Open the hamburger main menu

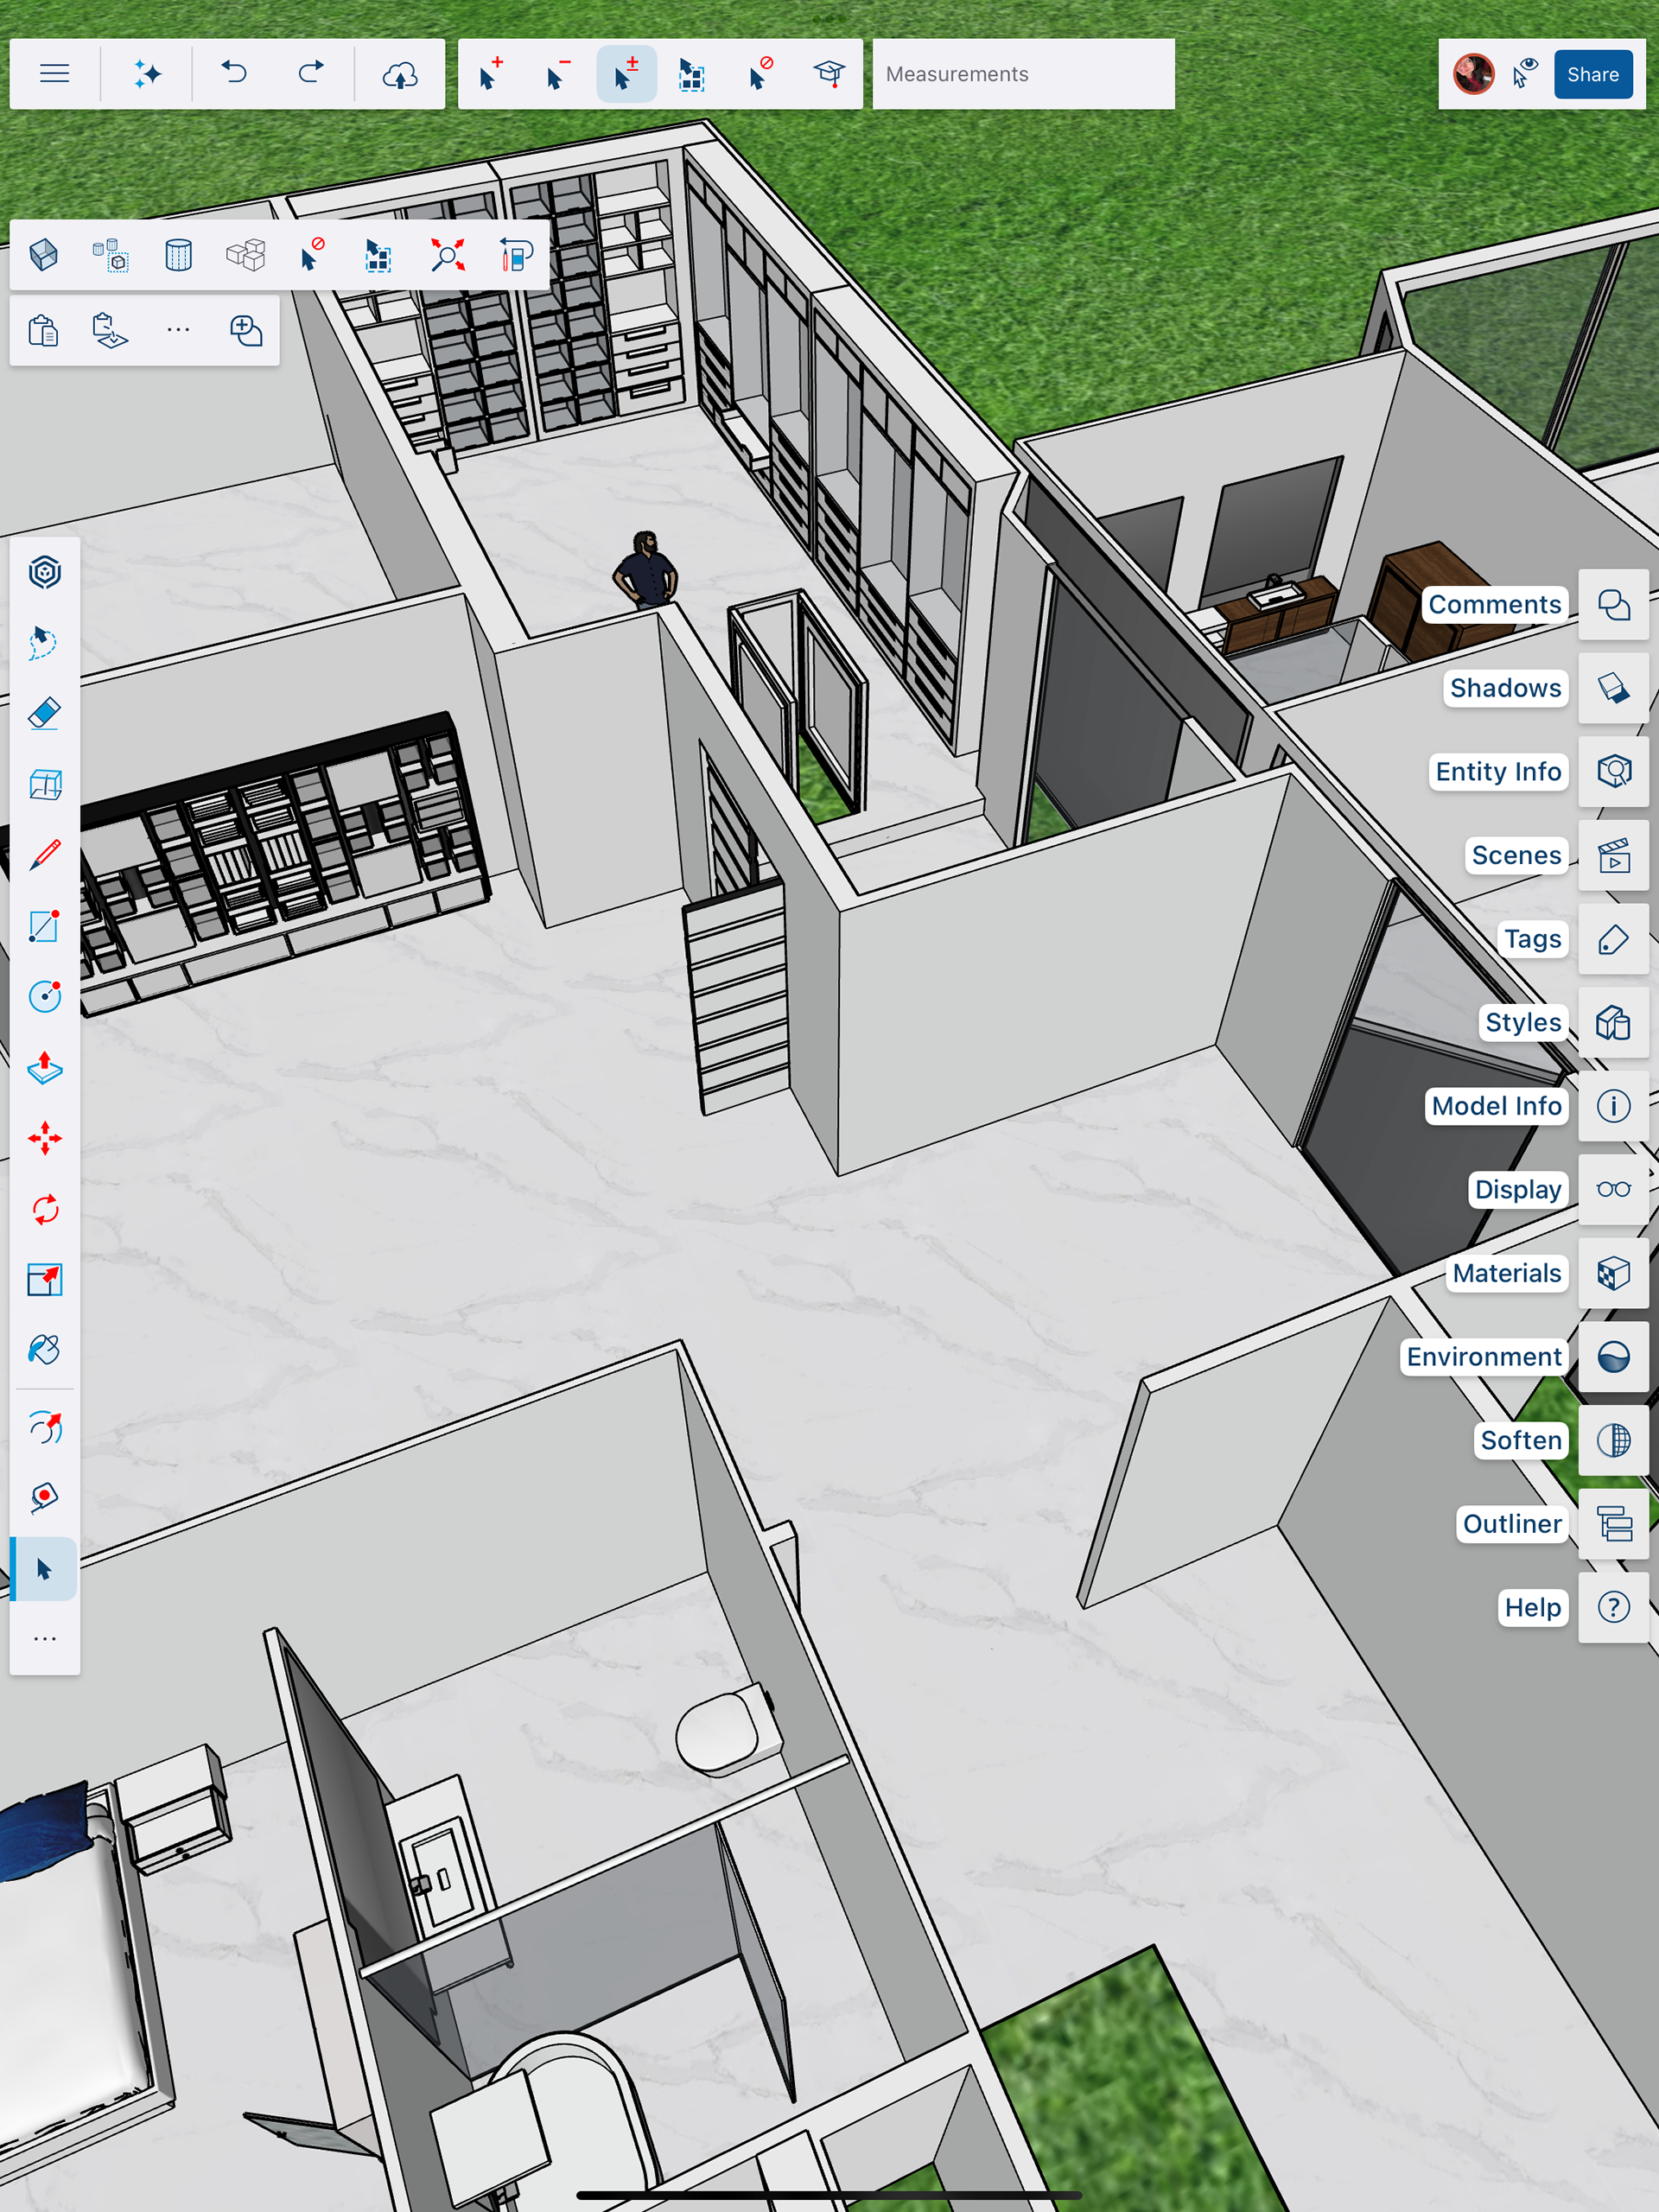pyautogui.click(x=55, y=74)
